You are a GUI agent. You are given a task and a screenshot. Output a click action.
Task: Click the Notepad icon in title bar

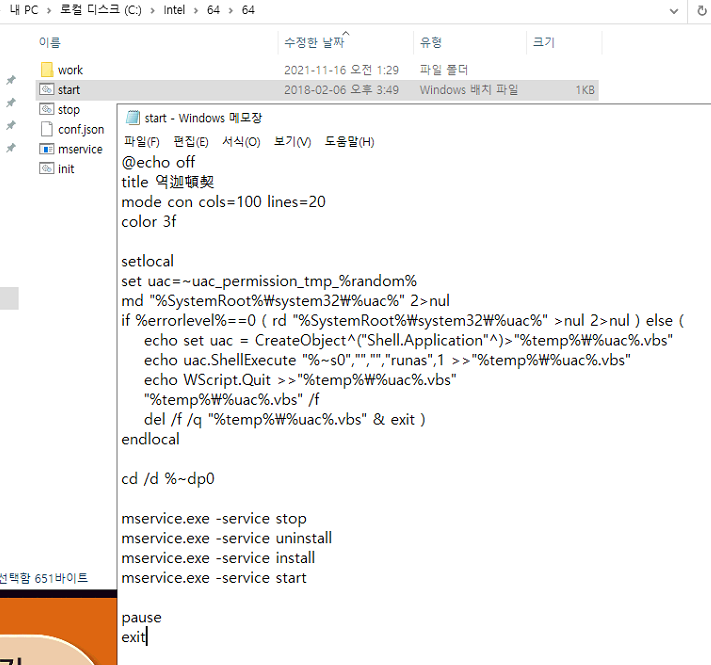click(132, 118)
